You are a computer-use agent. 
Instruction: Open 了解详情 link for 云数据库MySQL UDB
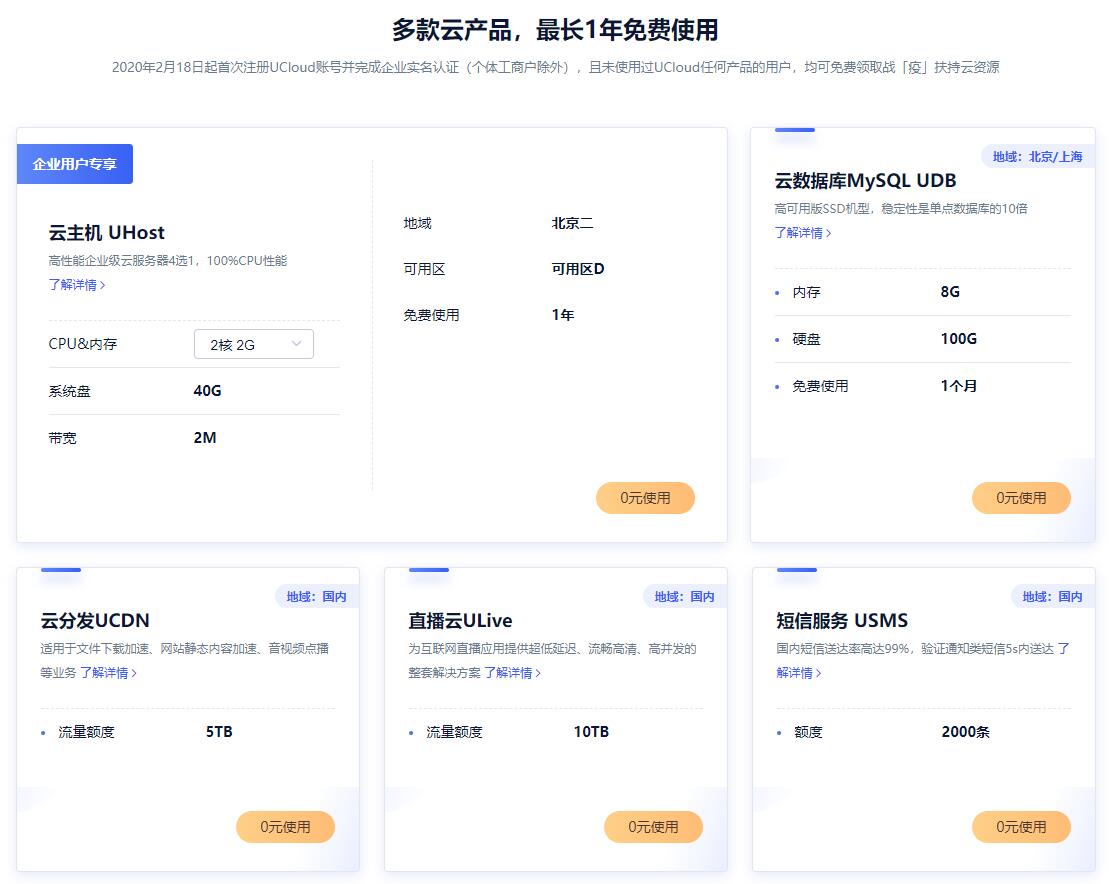coord(799,232)
